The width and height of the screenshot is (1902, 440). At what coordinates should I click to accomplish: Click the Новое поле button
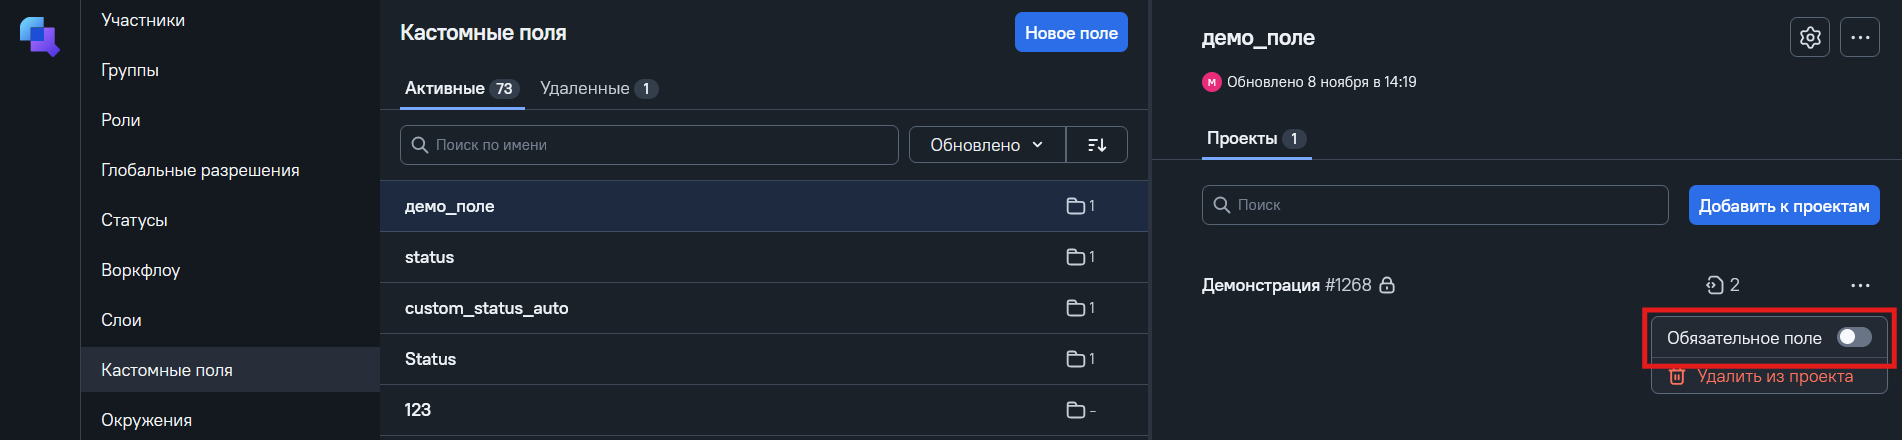tap(1071, 32)
